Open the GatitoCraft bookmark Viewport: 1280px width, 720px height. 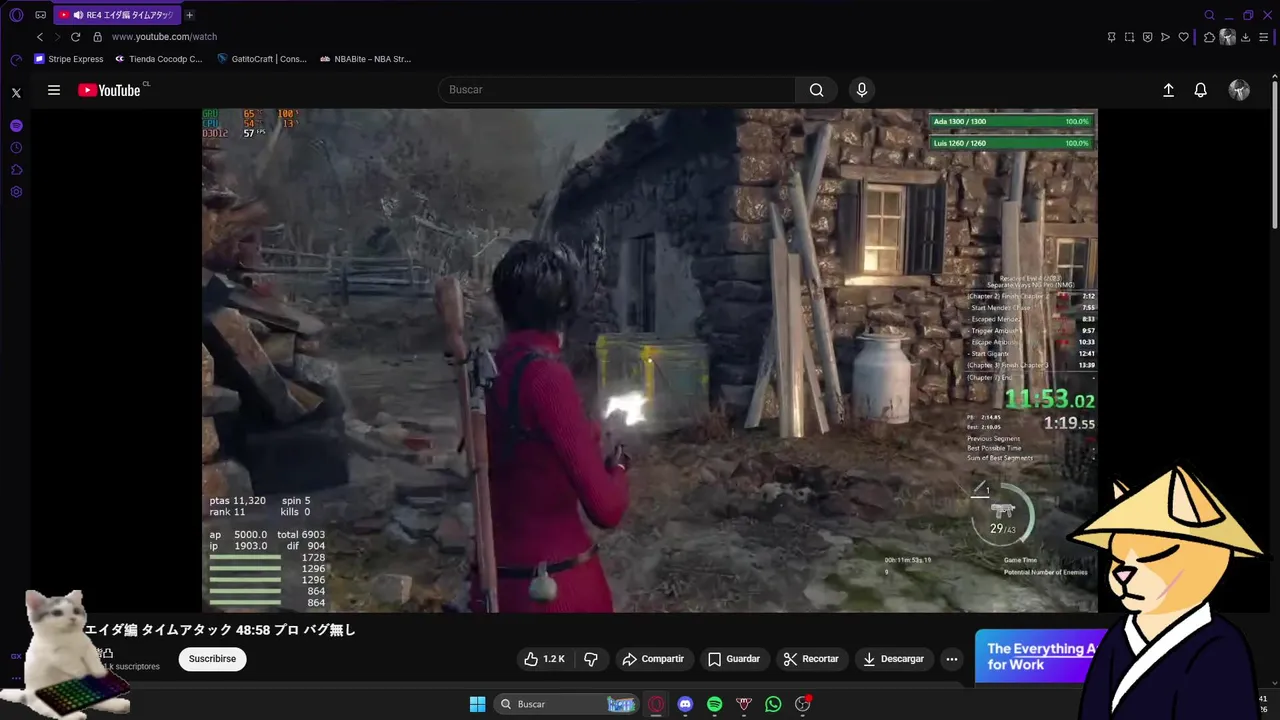click(x=262, y=59)
